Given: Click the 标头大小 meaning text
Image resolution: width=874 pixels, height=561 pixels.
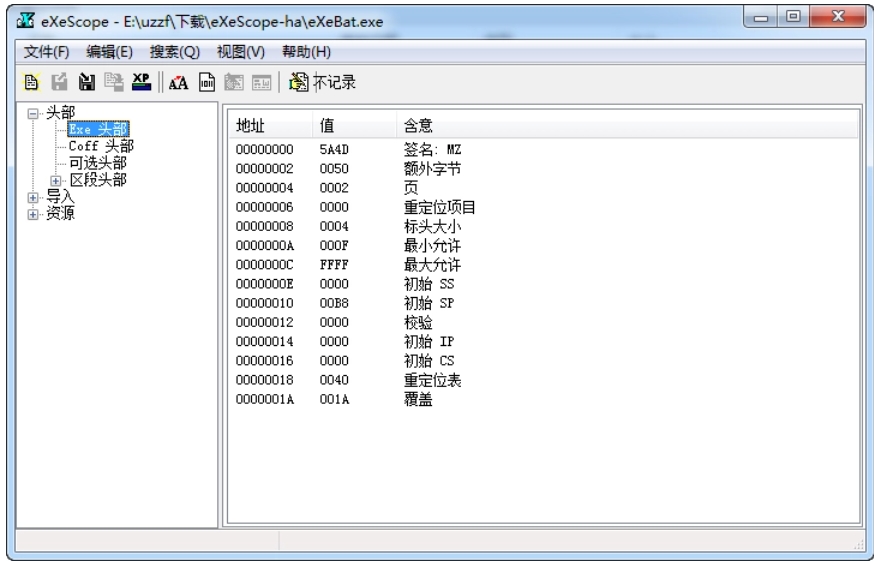Looking at the screenshot, I should pyautogui.click(x=432, y=226).
